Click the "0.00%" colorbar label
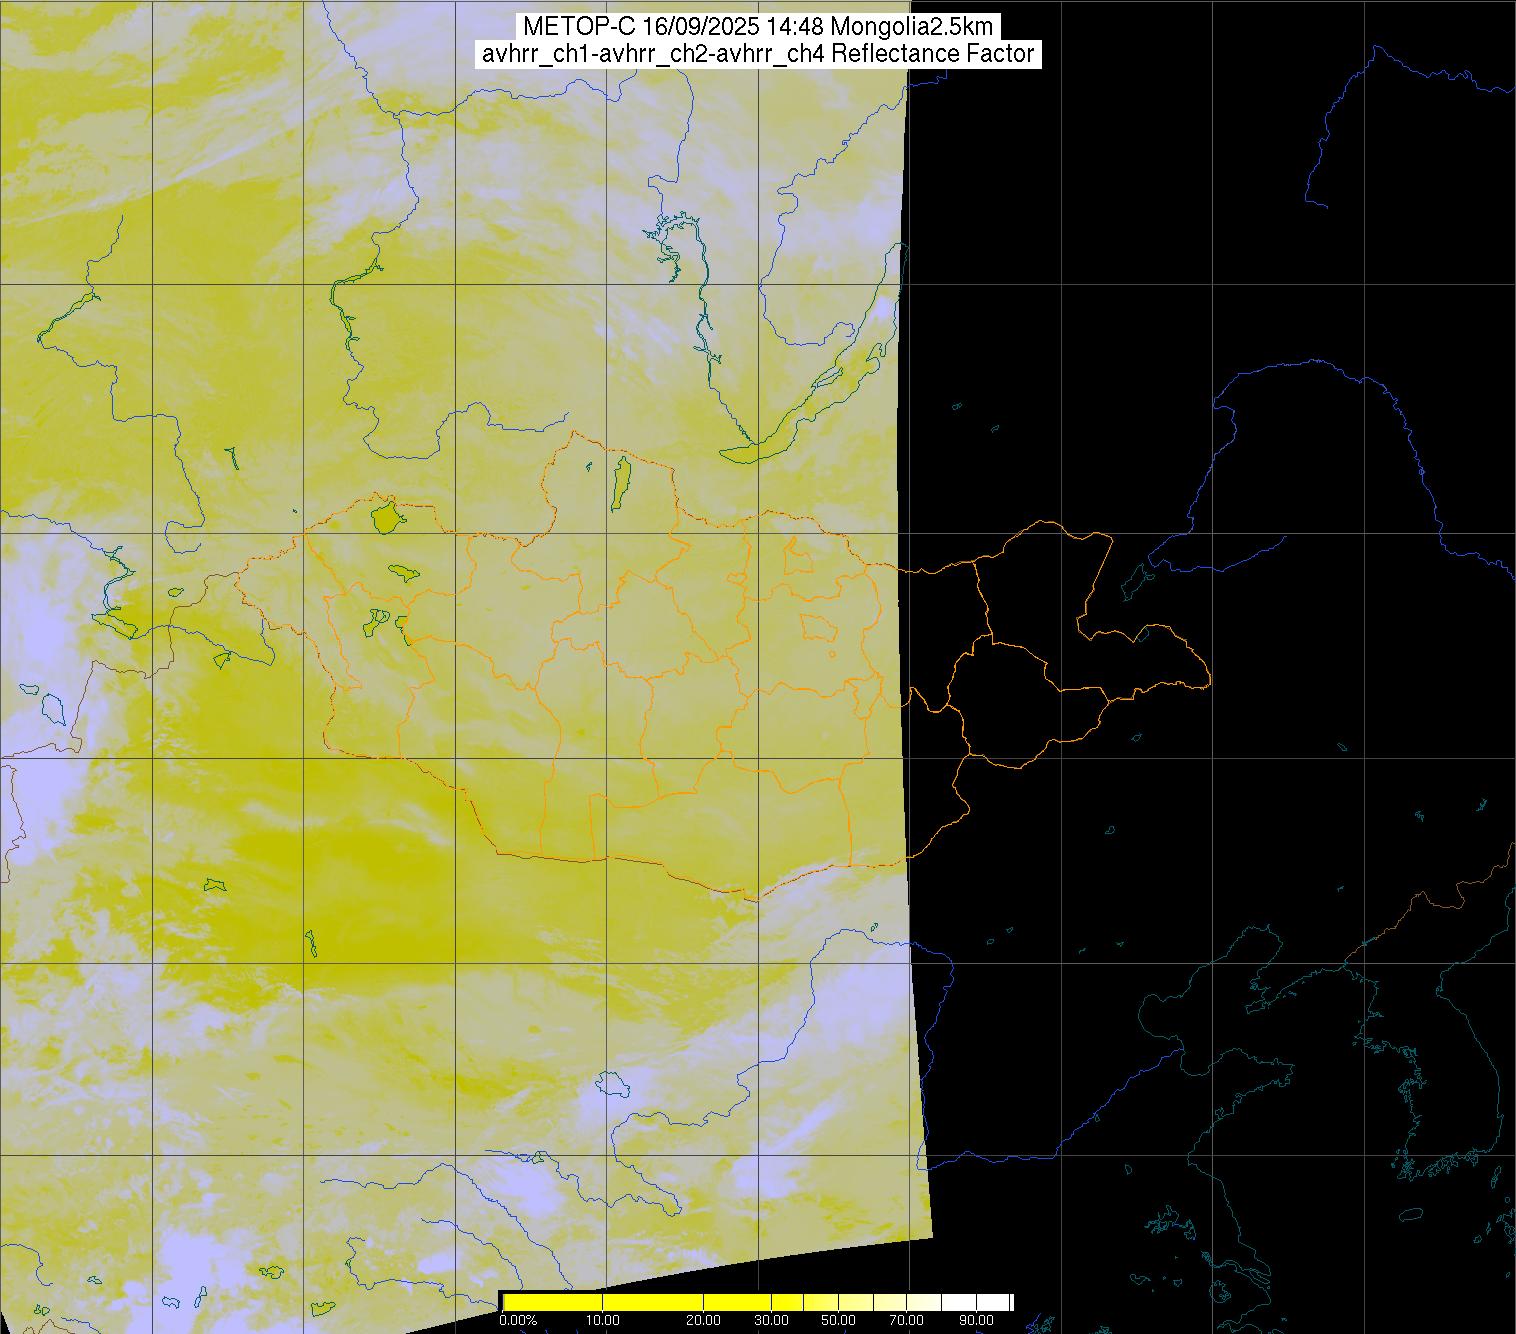Screen dimensions: 1516x1334 coord(518,1320)
